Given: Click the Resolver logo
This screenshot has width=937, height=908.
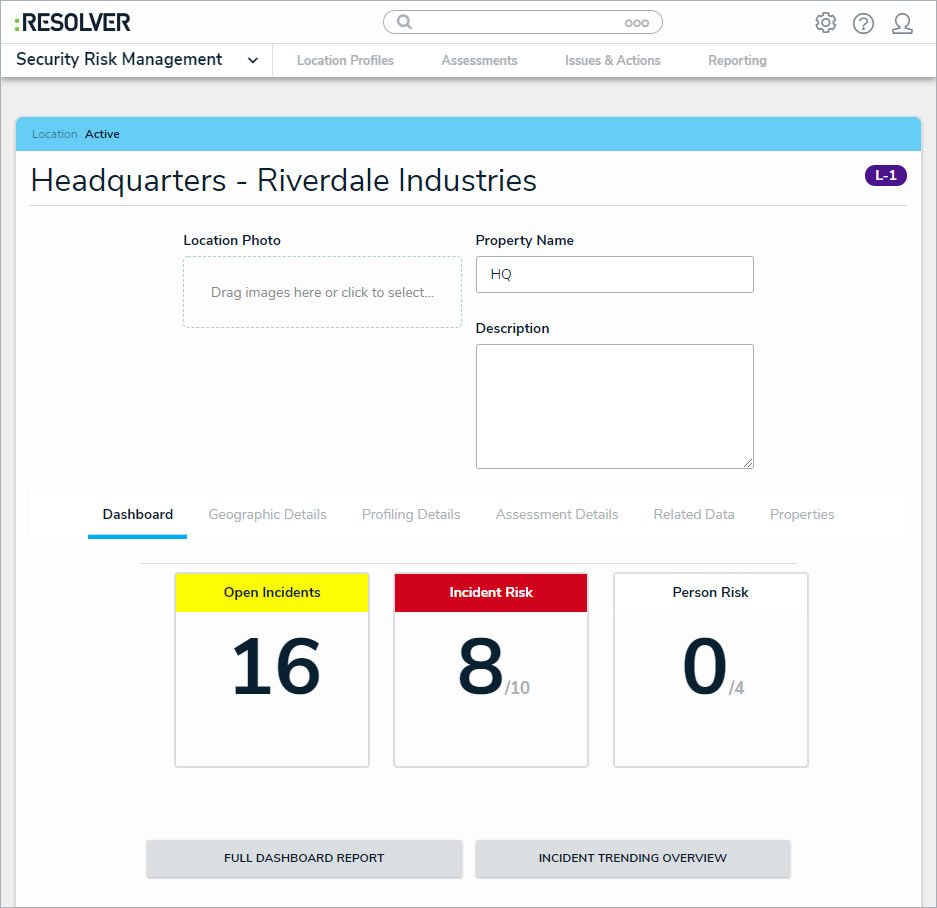Looking at the screenshot, I should click(x=73, y=22).
